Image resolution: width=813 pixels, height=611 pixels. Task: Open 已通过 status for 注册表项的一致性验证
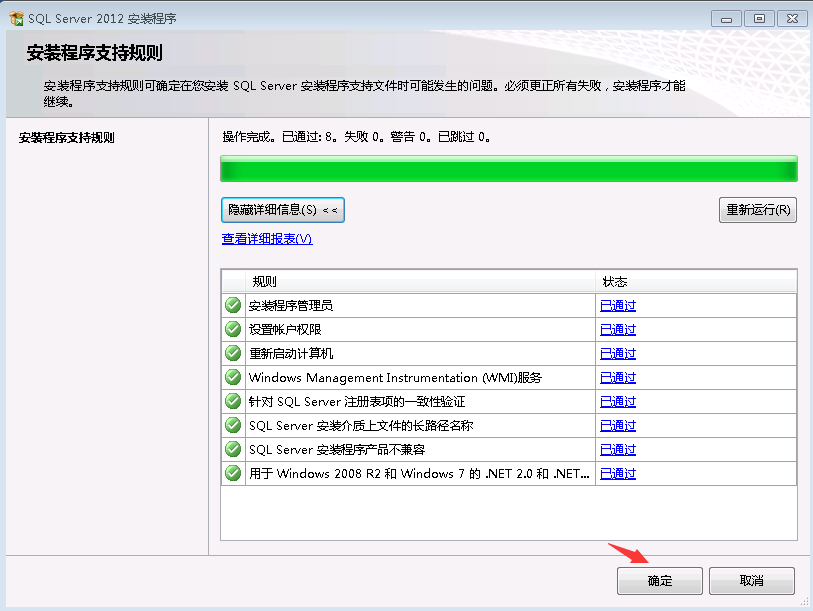pos(618,401)
